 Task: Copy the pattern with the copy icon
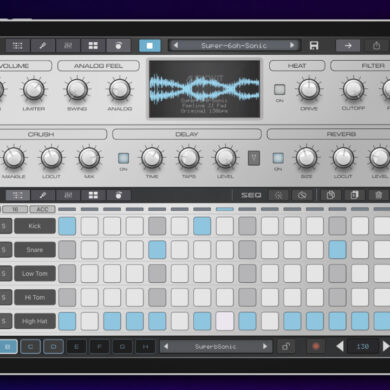tap(331, 195)
